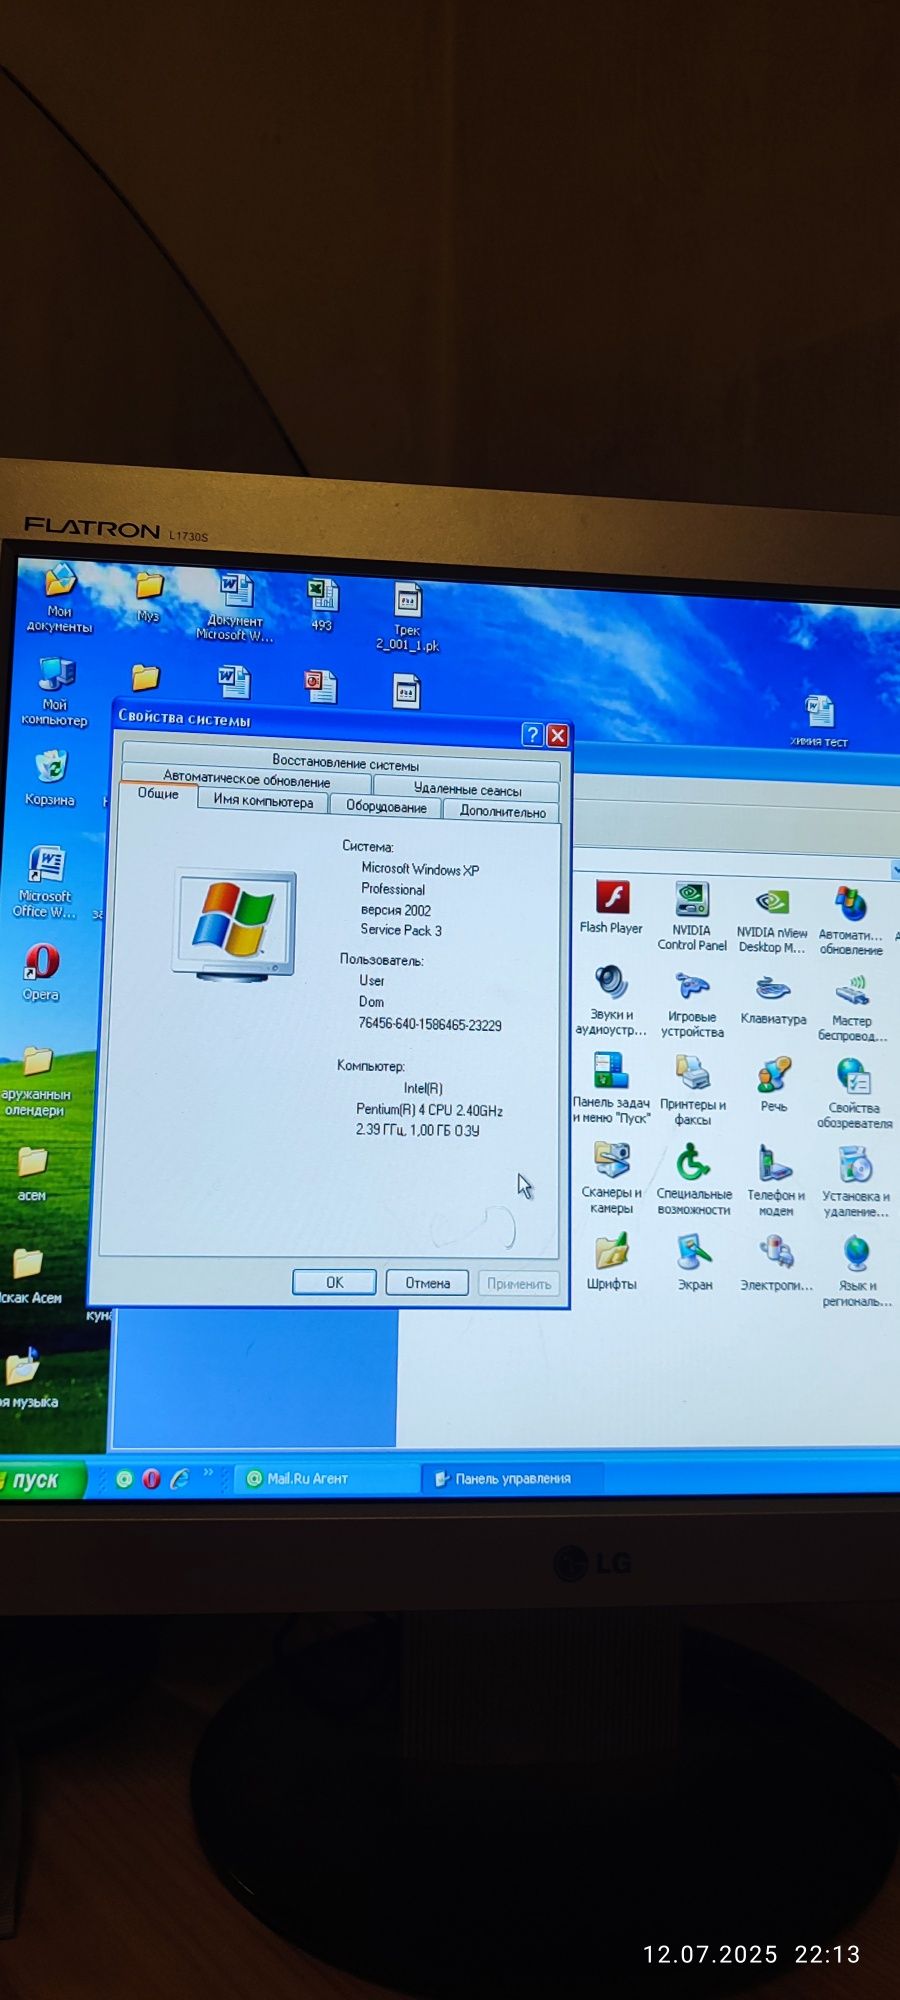Open Игровые устройства item
Screen dimensions: 900x2000
(692, 1004)
